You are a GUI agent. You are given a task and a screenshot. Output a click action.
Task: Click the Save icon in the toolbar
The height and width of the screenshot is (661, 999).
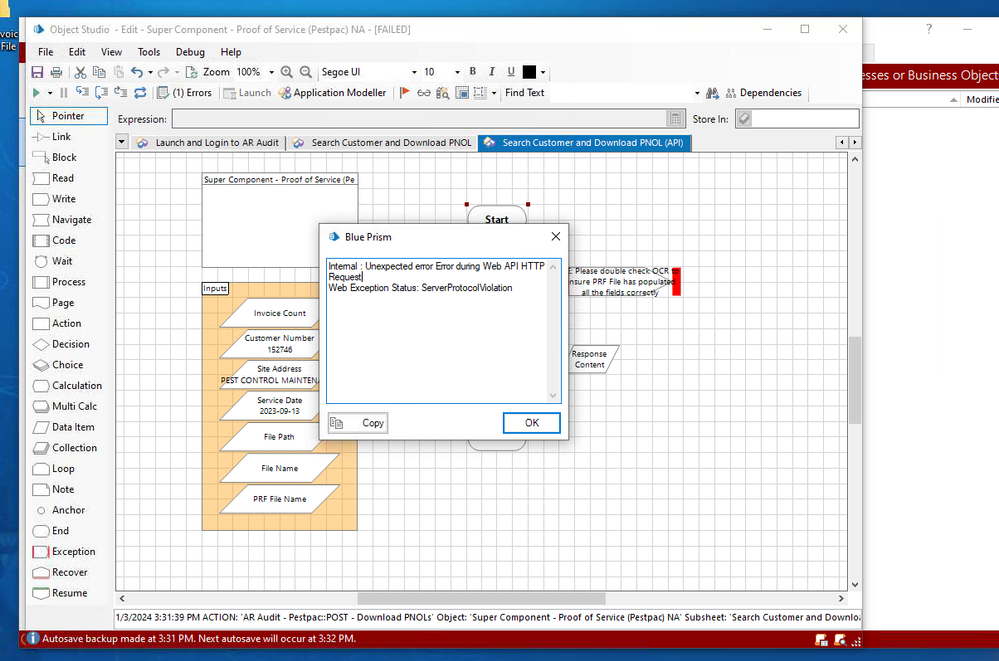click(x=37, y=72)
